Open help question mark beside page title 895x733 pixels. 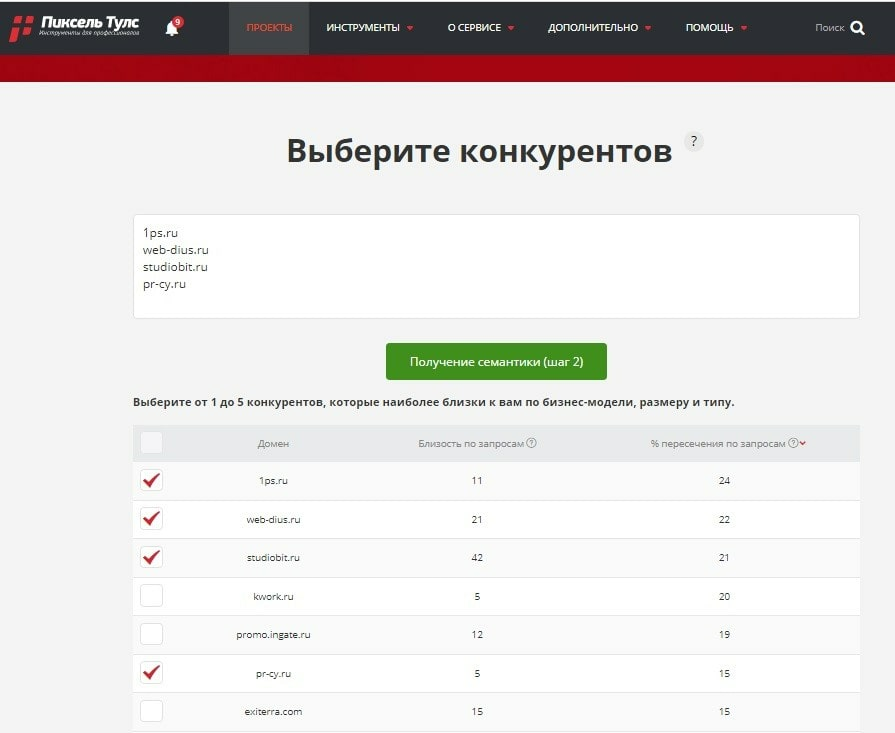pyautogui.click(x=694, y=141)
